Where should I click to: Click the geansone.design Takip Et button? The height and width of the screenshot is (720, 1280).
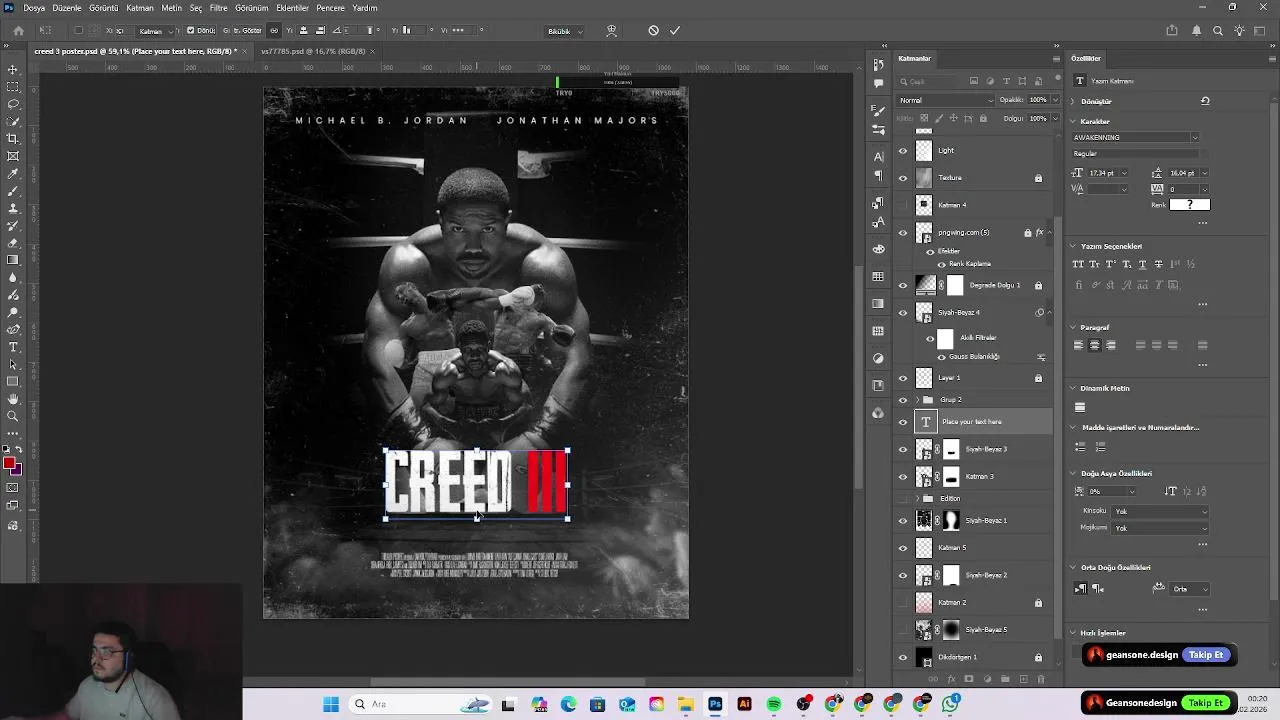pos(1206,655)
